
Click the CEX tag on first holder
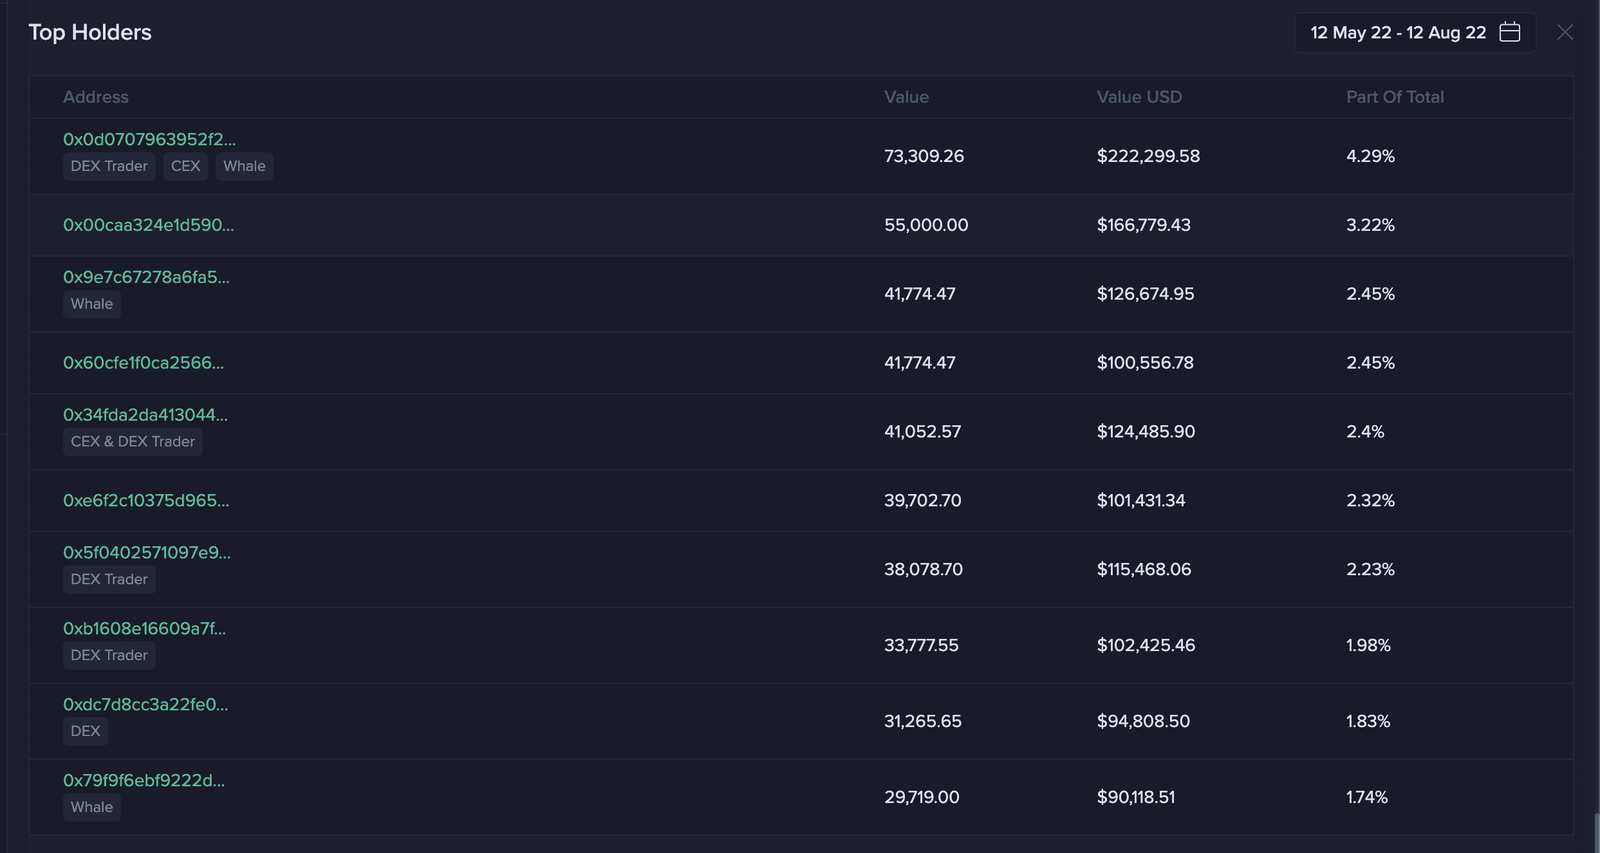[x=185, y=166]
